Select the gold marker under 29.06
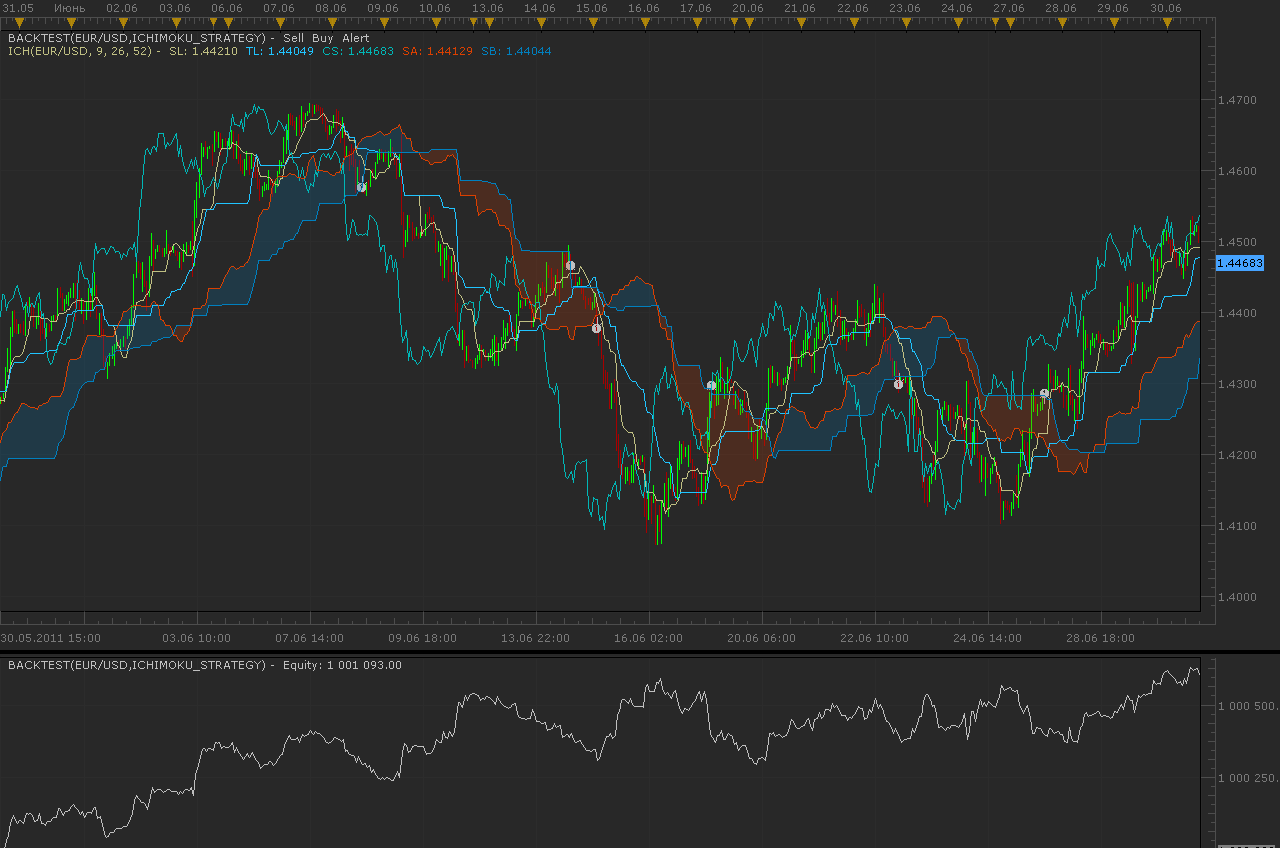The image size is (1280, 848). (x=1113, y=21)
